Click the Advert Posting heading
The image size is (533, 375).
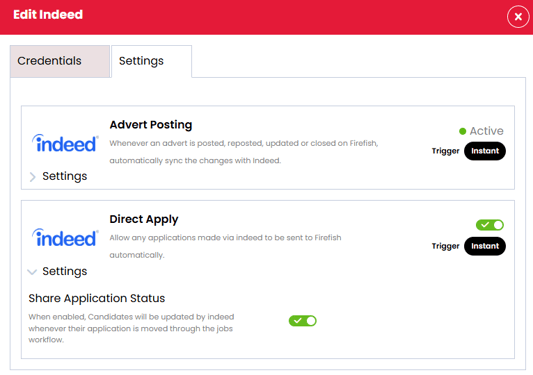(151, 125)
